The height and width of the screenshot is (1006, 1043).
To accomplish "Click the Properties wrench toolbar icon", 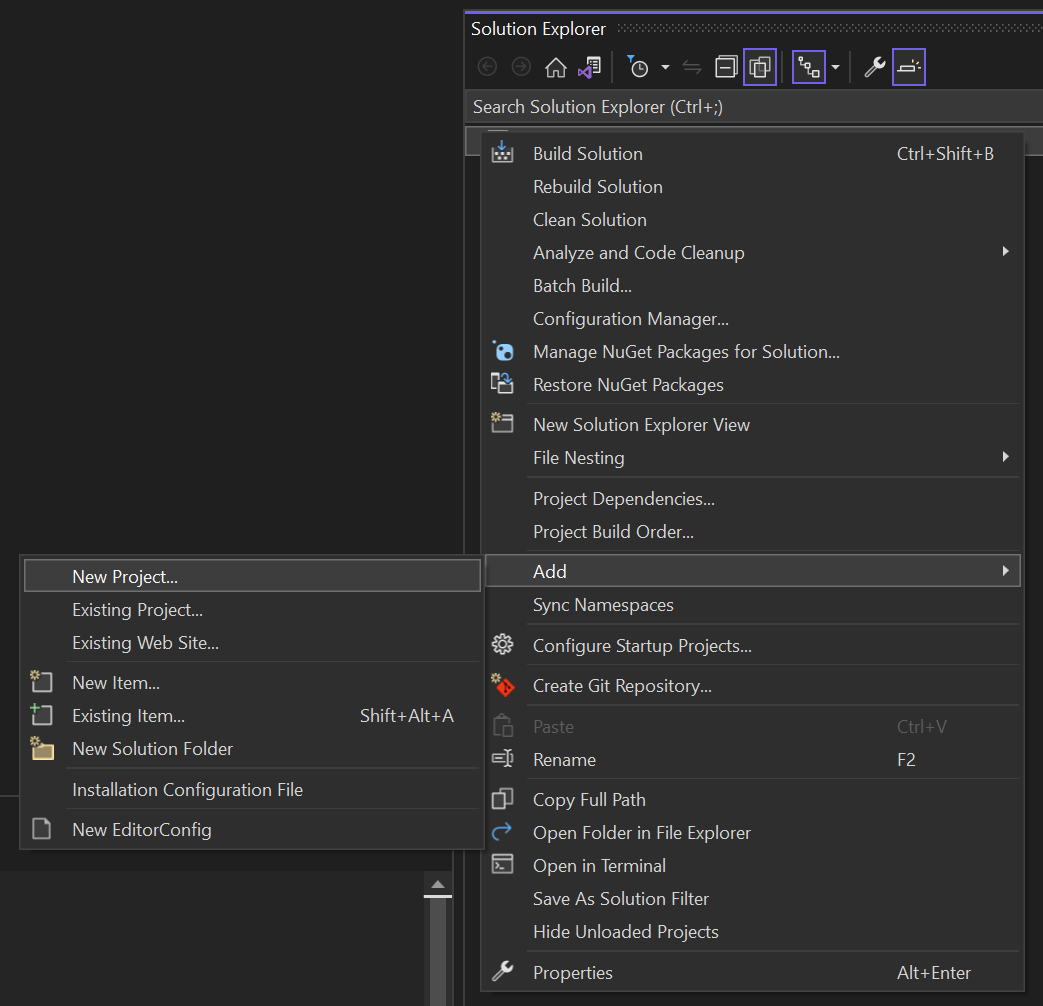I will click(x=875, y=67).
